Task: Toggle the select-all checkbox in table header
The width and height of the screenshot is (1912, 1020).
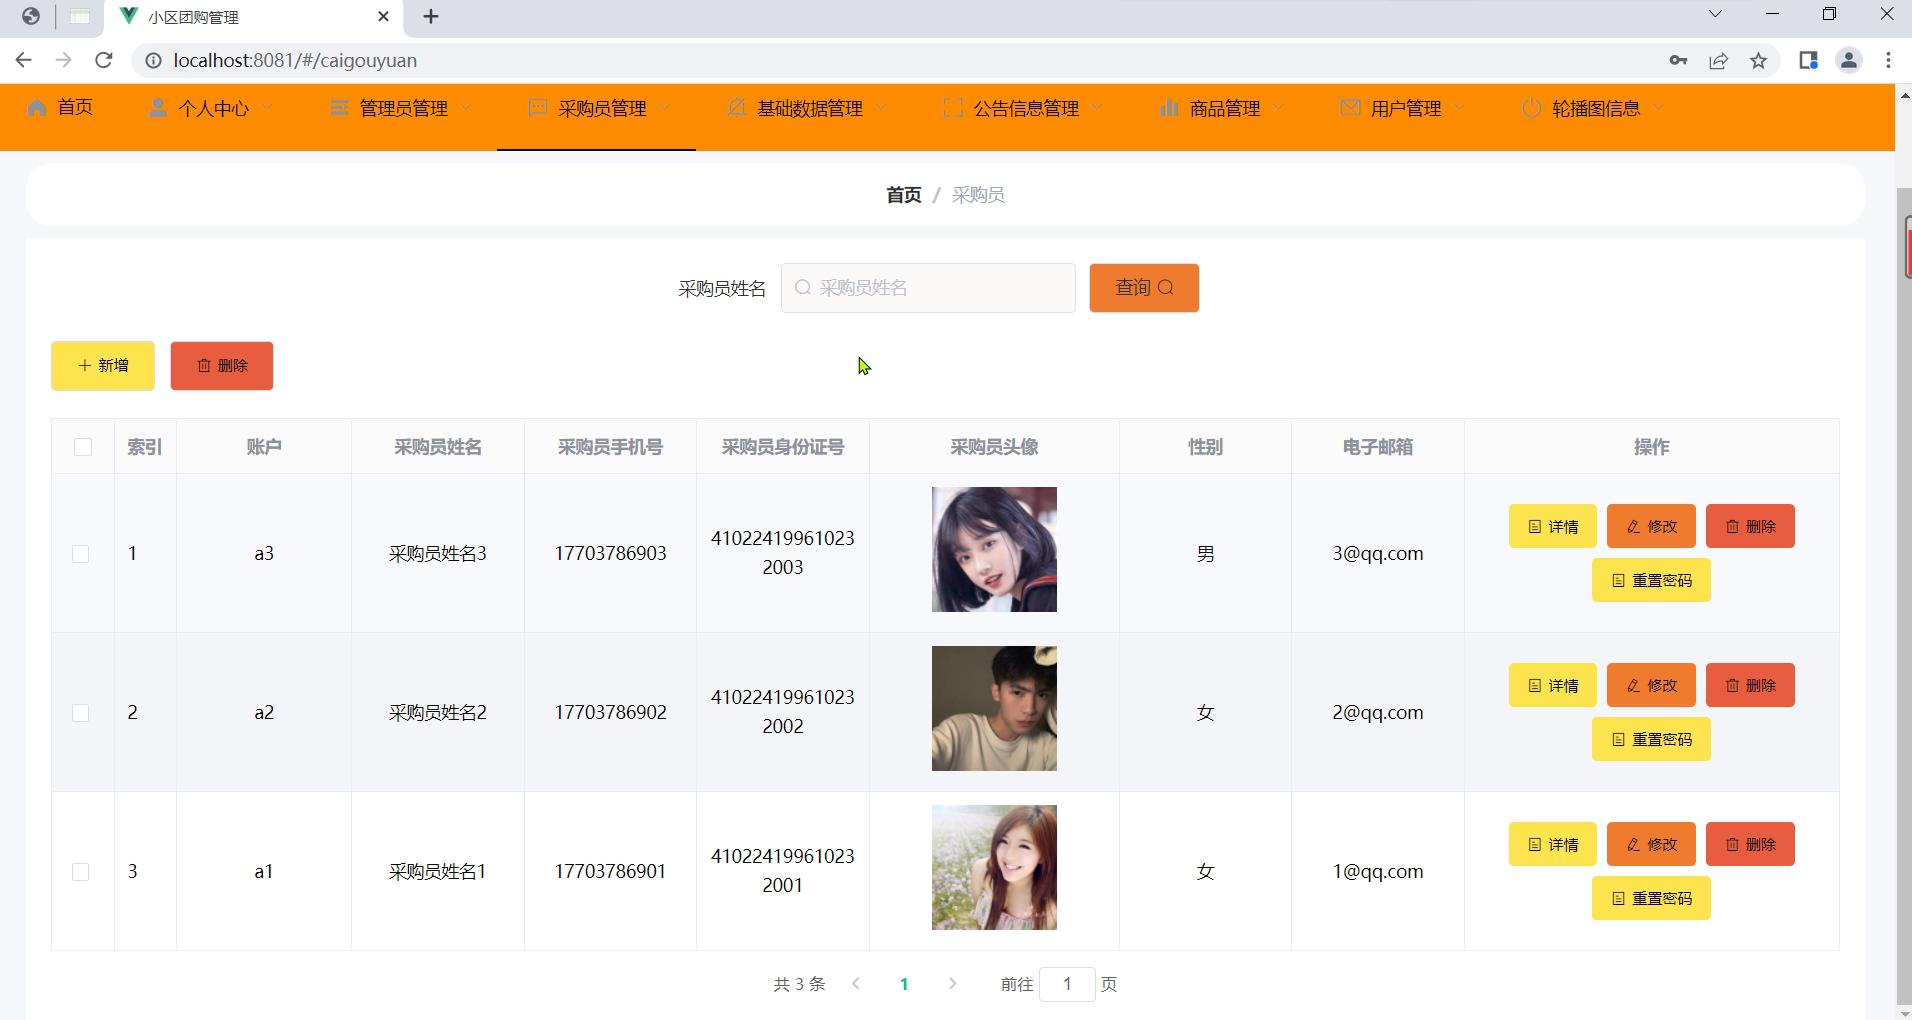Action: pyautogui.click(x=83, y=447)
